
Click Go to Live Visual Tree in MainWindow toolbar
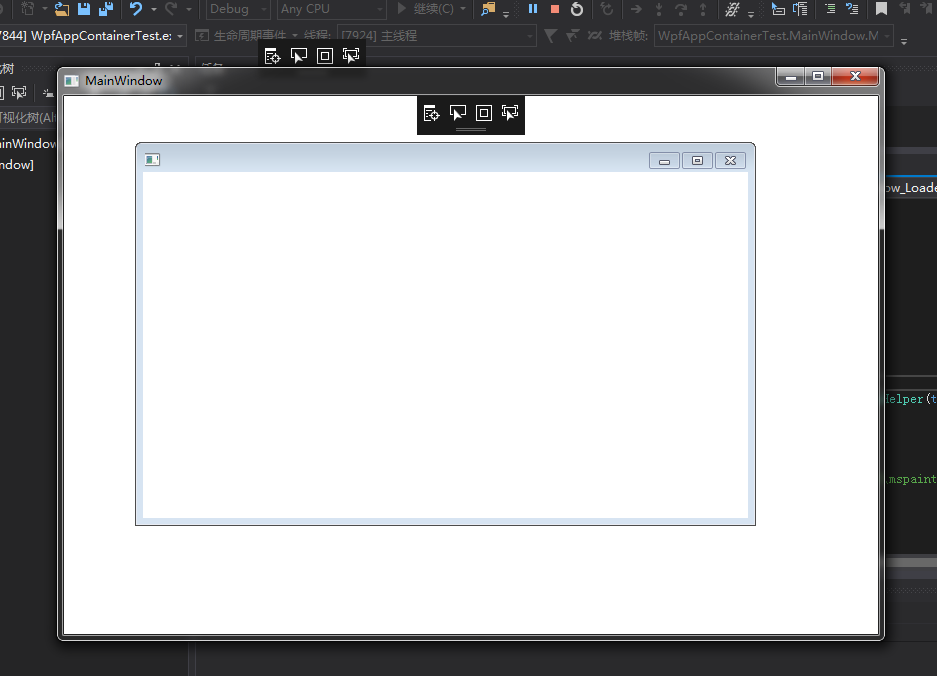(x=431, y=113)
